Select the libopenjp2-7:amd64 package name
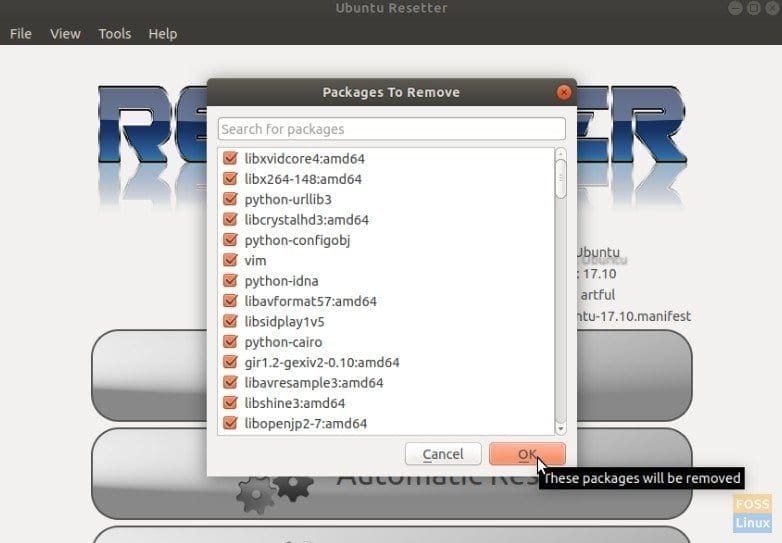Image resolution: width=782 pixels, height=543 pixels. [x=306, y=424]
